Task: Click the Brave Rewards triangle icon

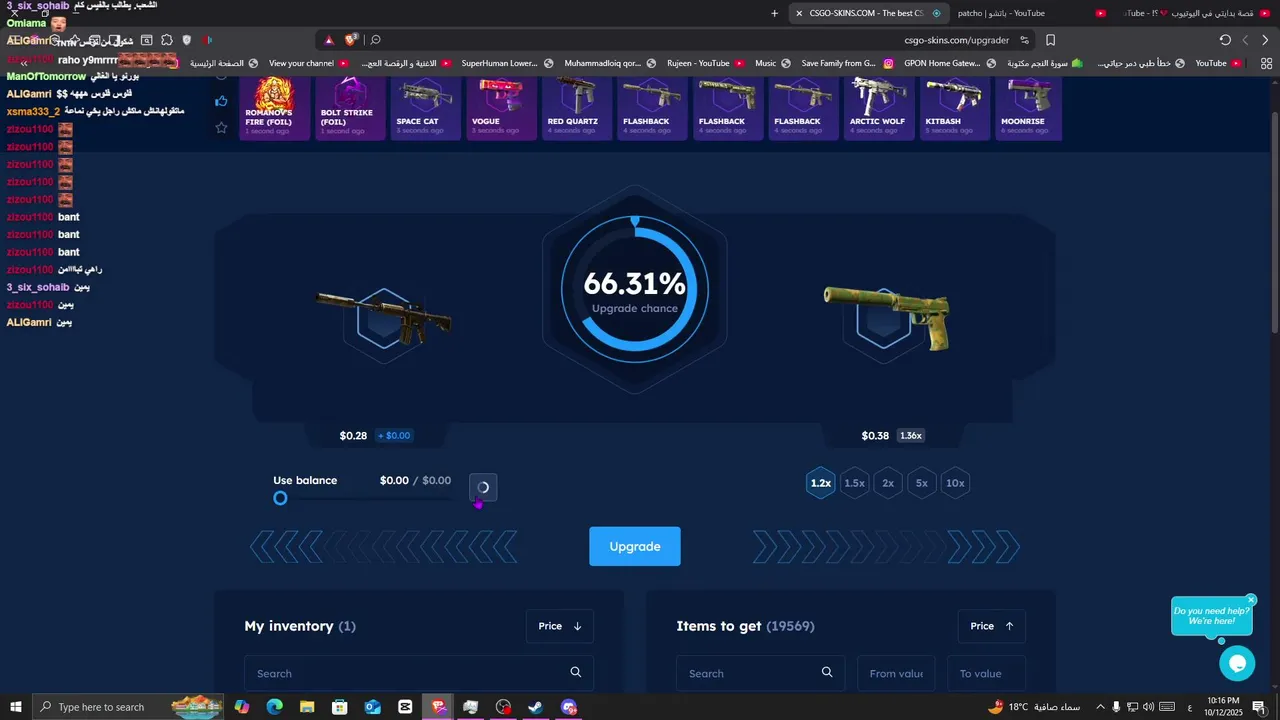Action: tap(329, 40)
